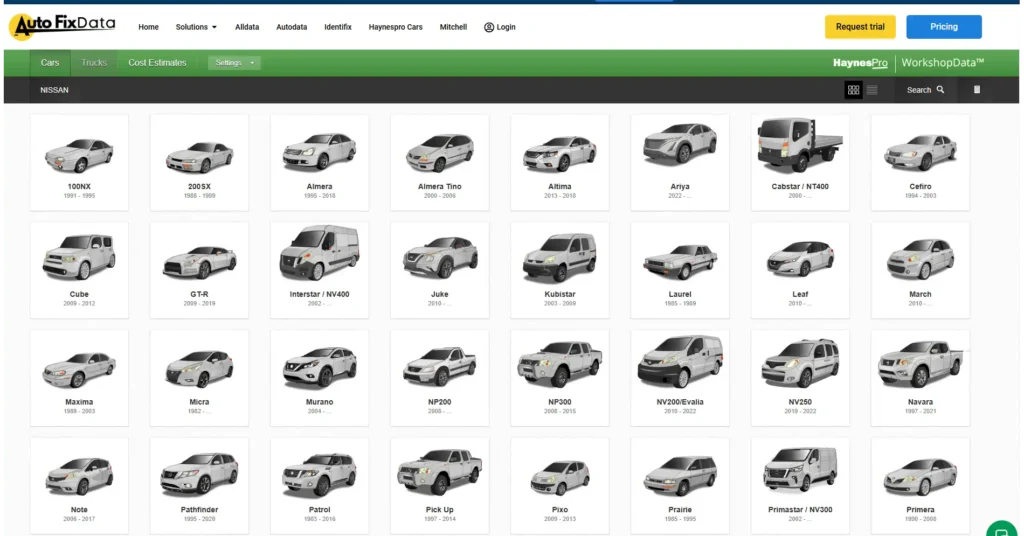Select the Patrol model card
The height and width of the screenshot is (536, 1024).
tap(319, 486)
